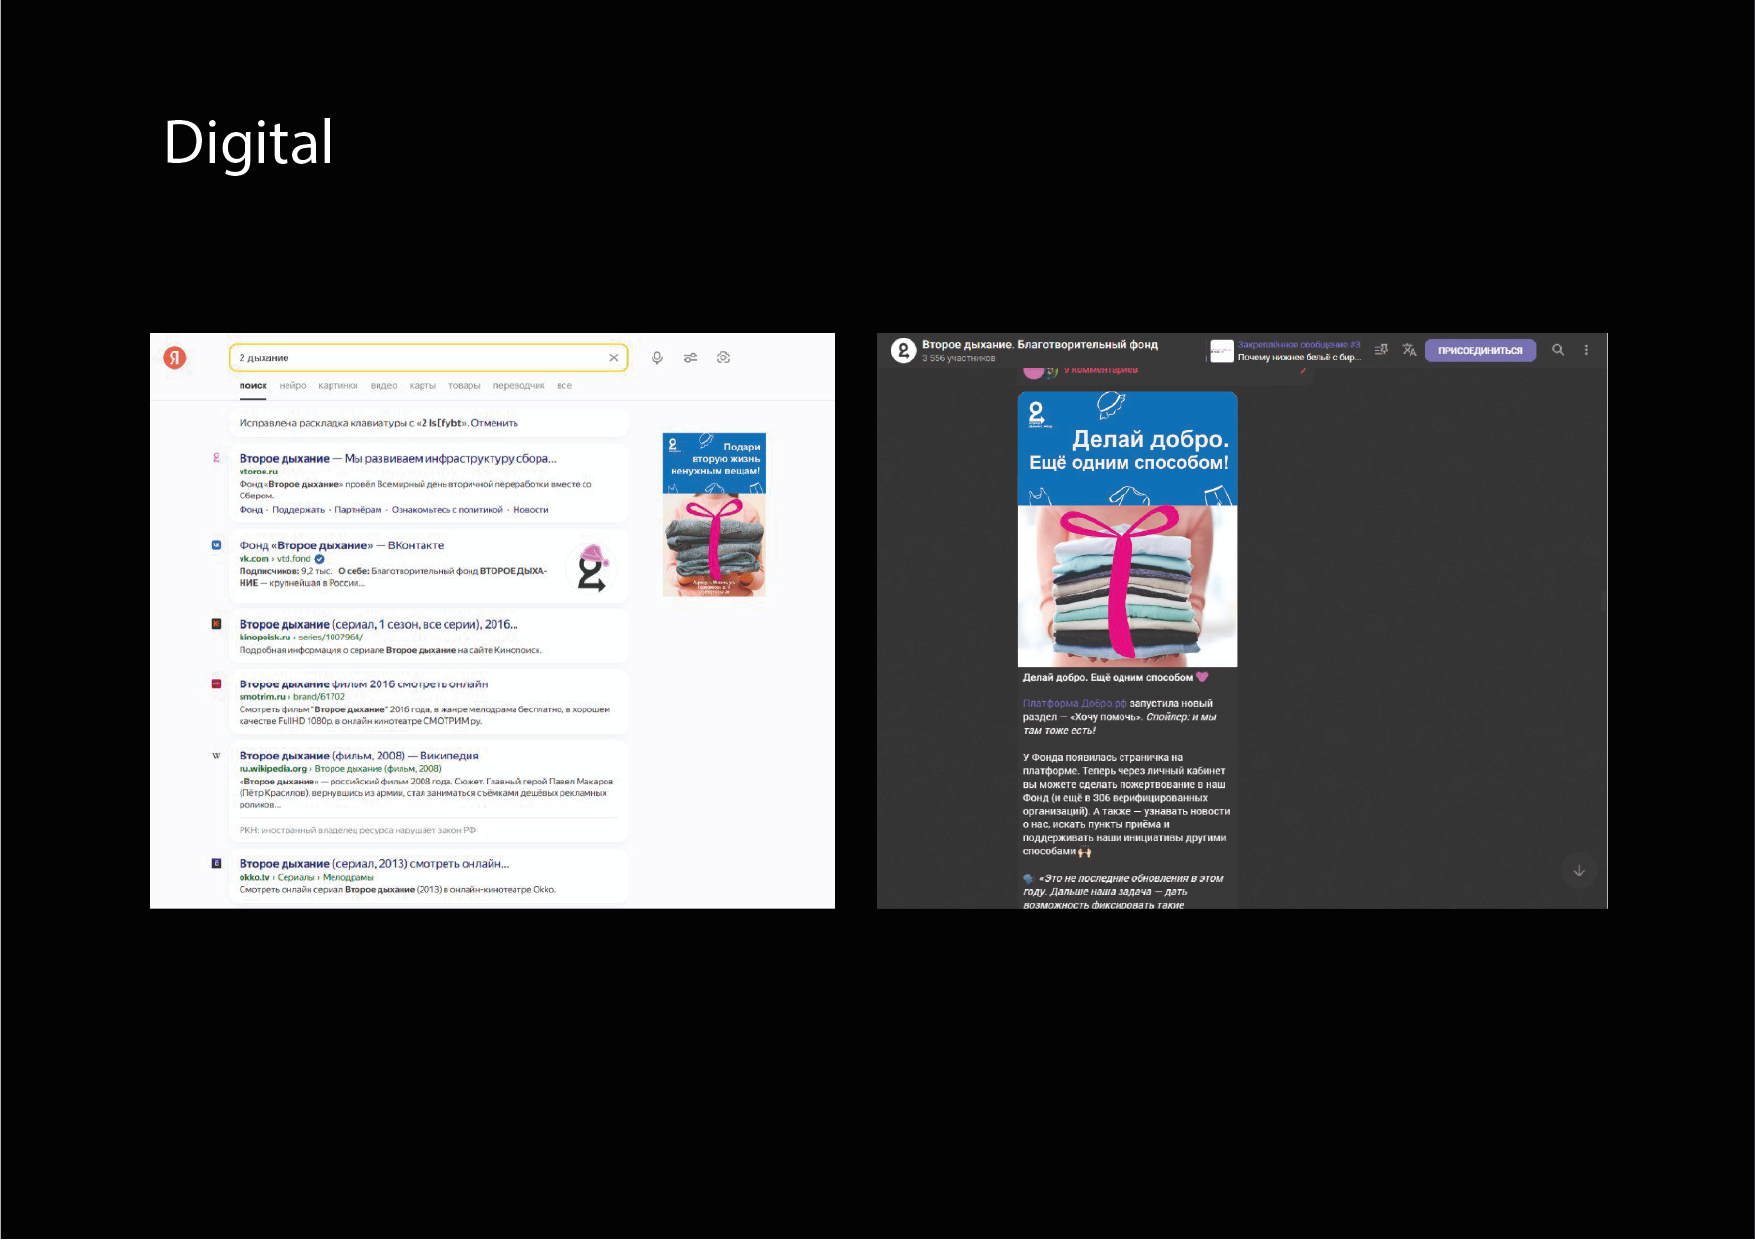
Task: Switch to the 'картинки' tab
Action: [338, 386]
